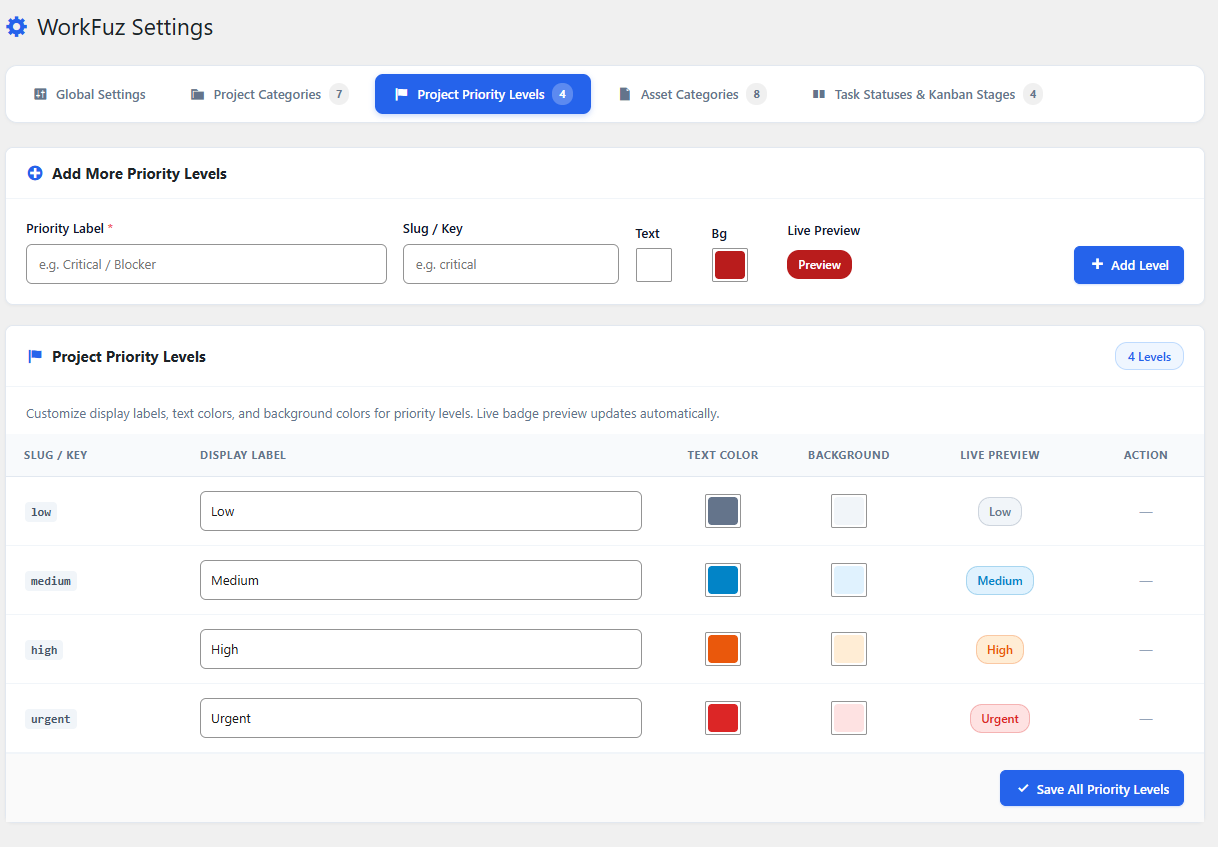Edit the Medium display label field
1218x847 pixels.
tap(421, 580)
